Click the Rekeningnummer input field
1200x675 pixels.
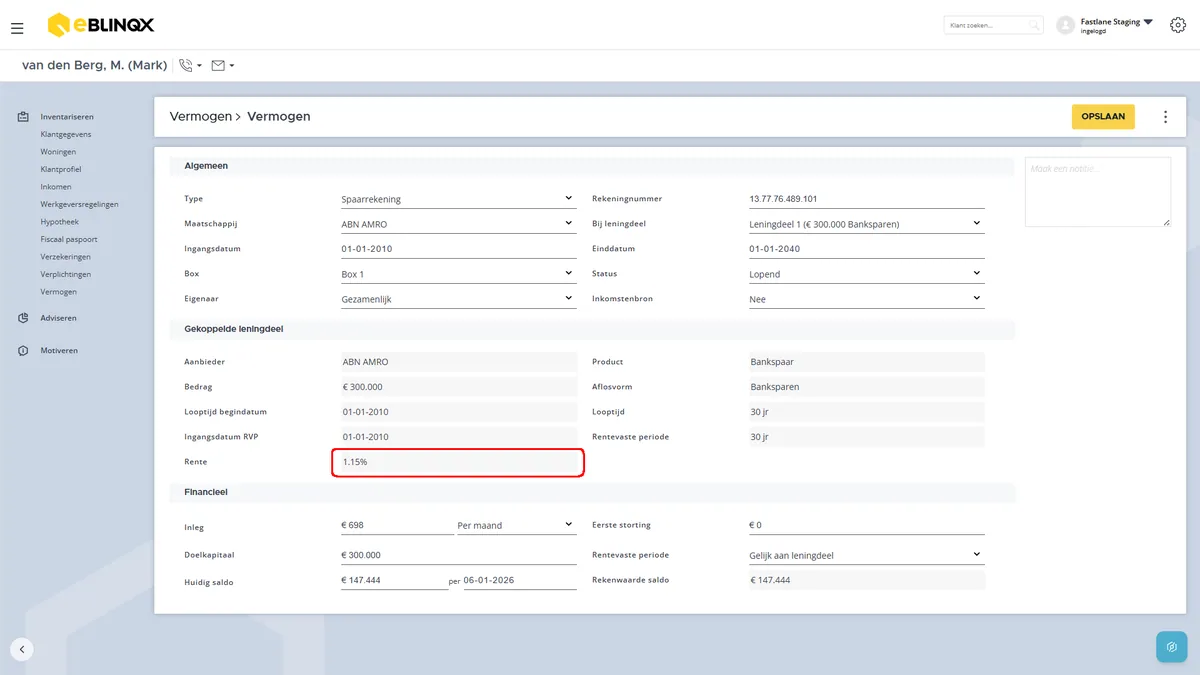click(x=867, y=198)
